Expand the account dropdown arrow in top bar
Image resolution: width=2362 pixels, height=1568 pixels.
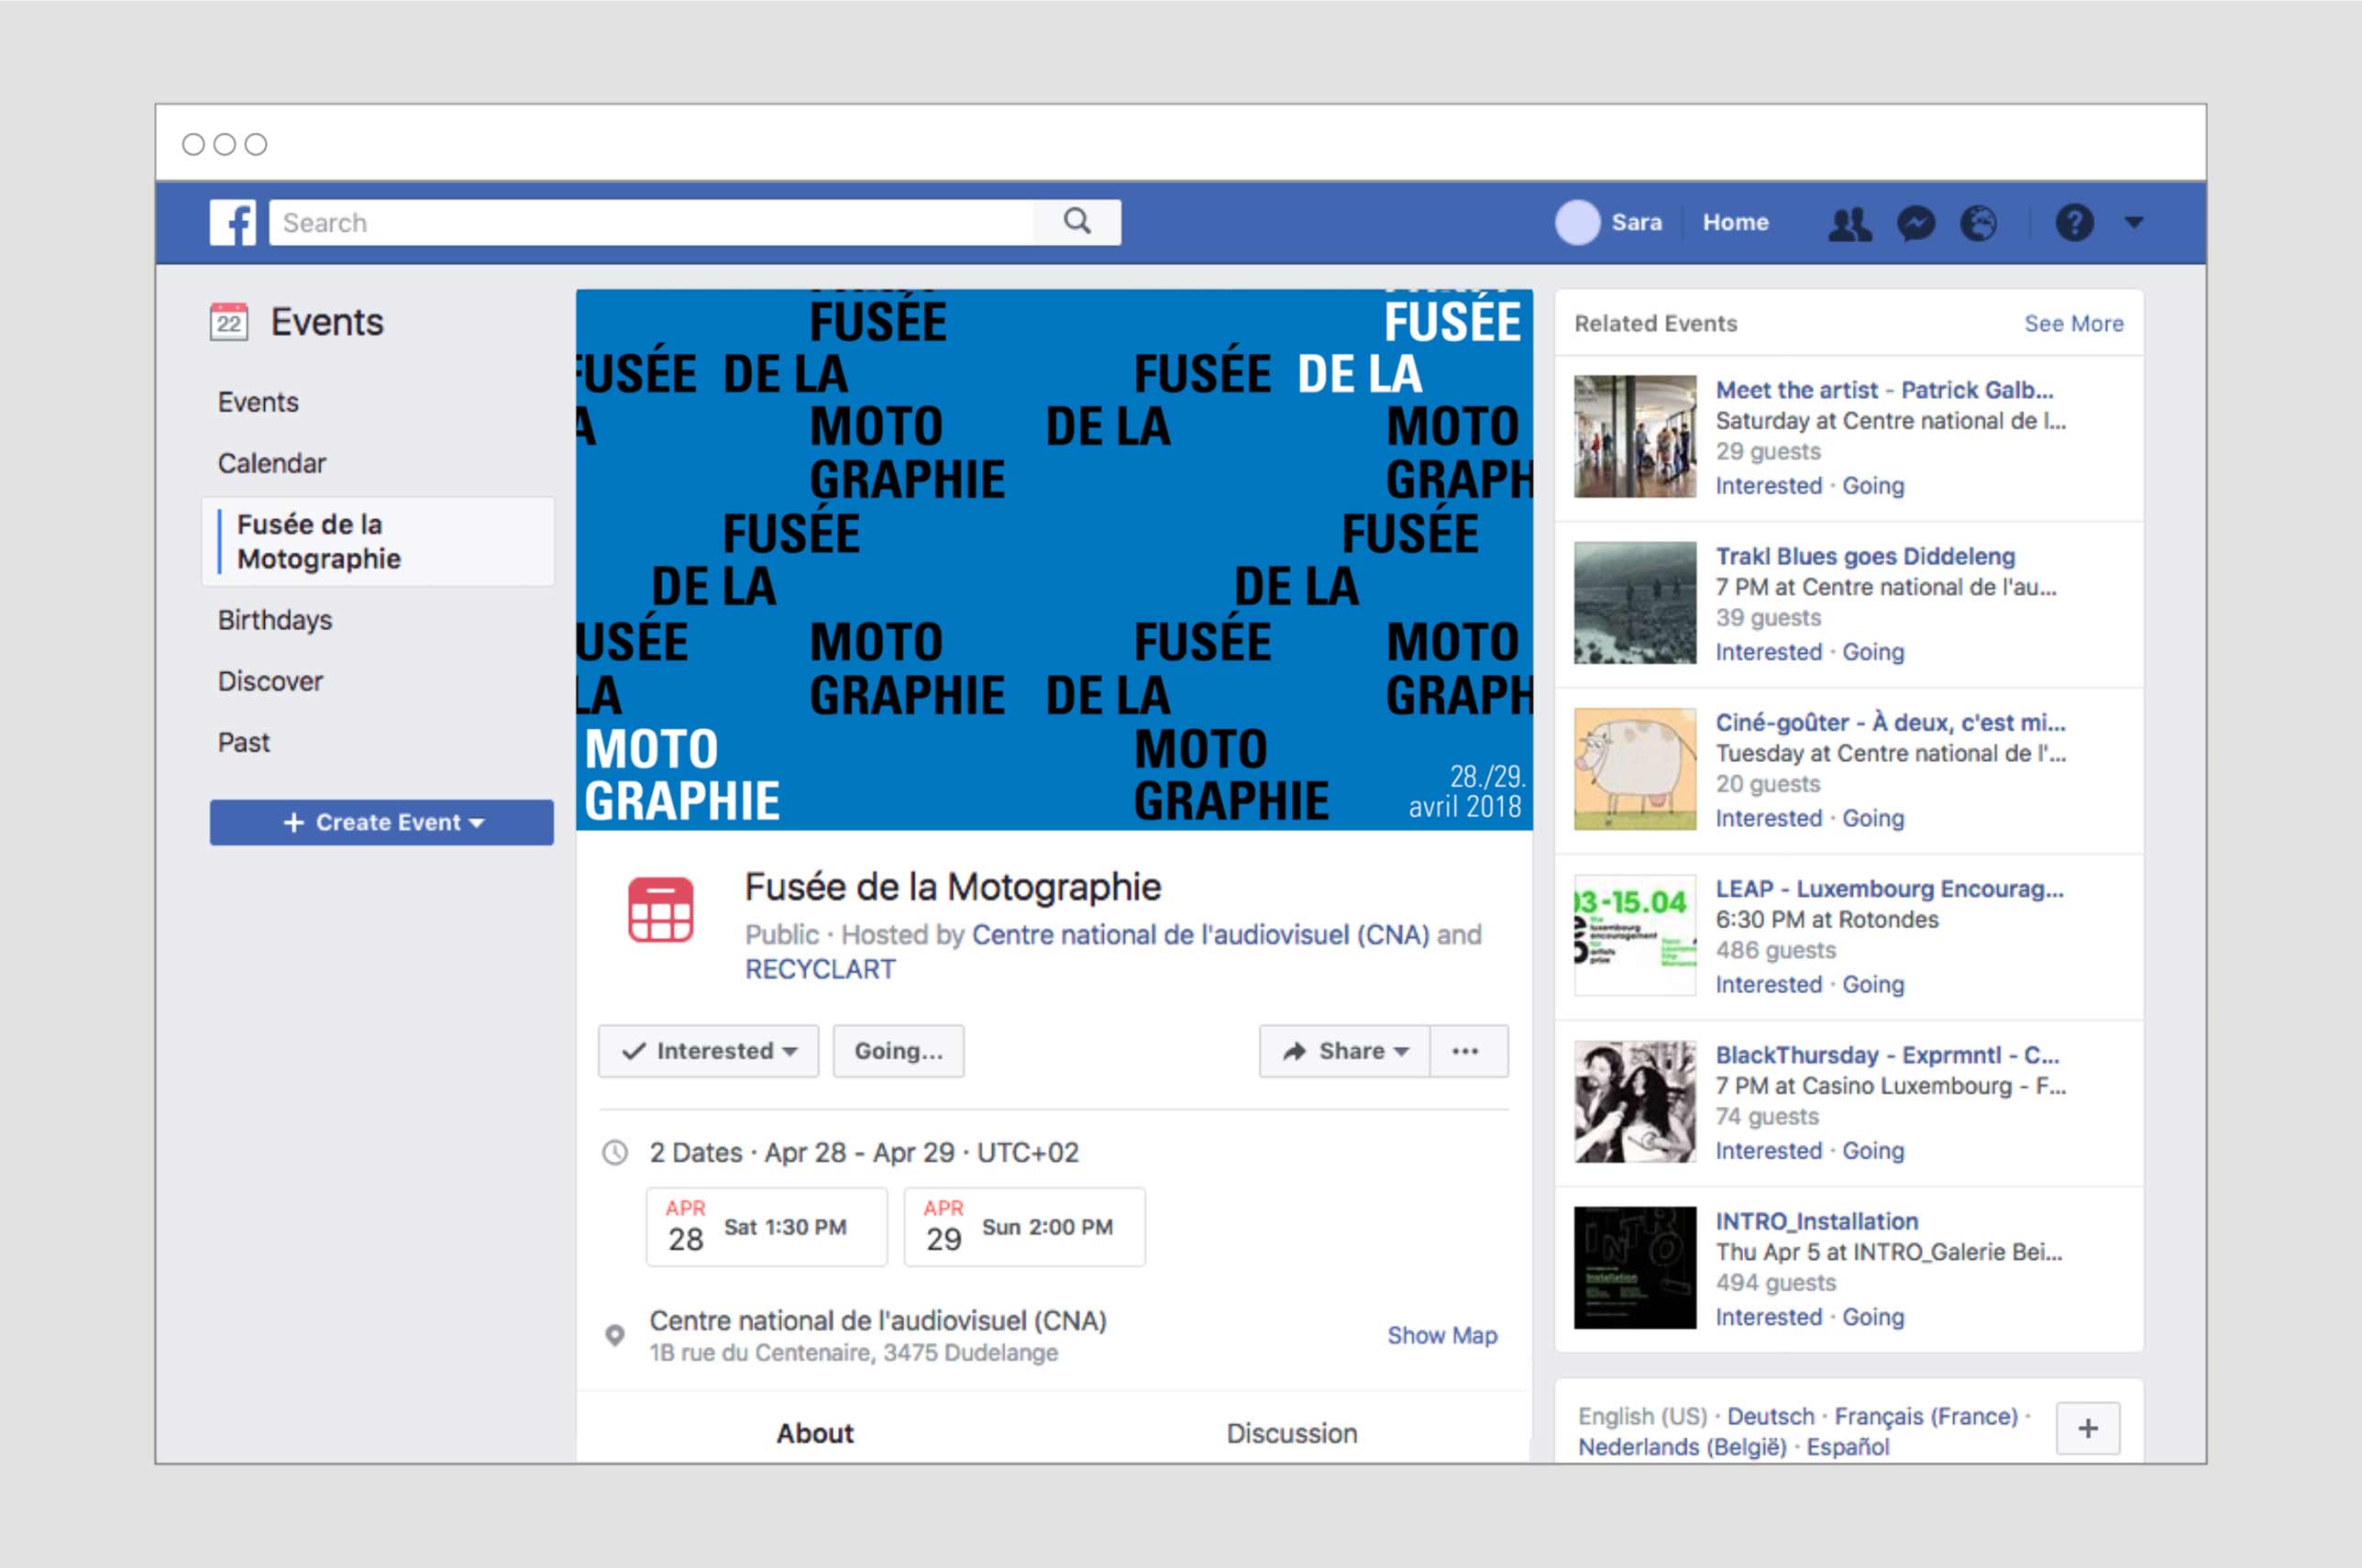coord(2134,222)
